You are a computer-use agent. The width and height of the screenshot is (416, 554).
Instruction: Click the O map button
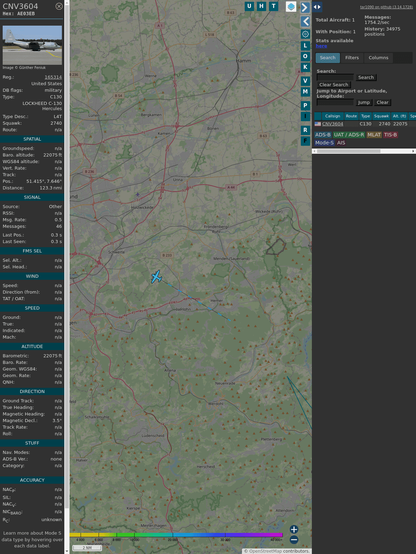pos(305,56)
